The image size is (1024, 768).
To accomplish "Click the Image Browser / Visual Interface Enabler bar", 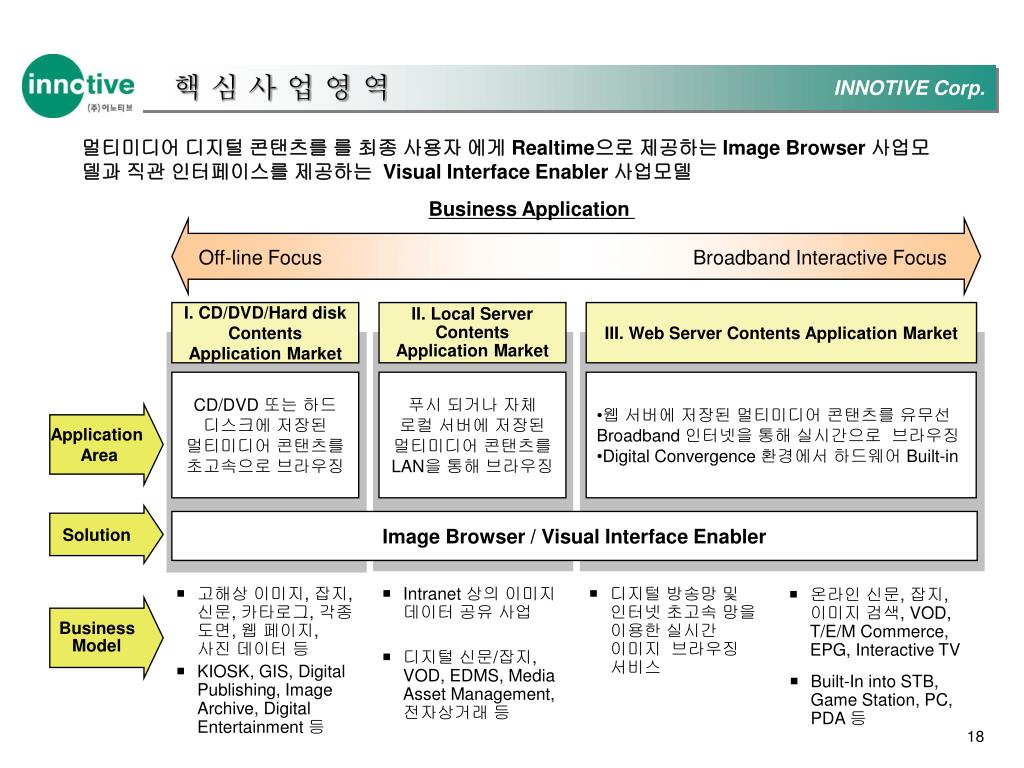I will coord(574,536).
